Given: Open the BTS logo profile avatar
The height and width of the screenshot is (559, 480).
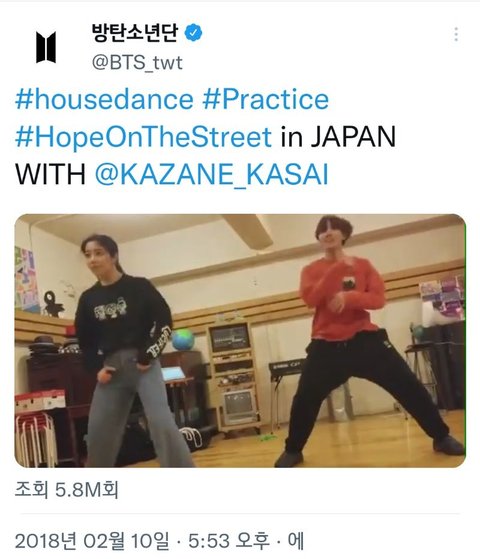Looking at the screenshot, I should coord(46,47).
